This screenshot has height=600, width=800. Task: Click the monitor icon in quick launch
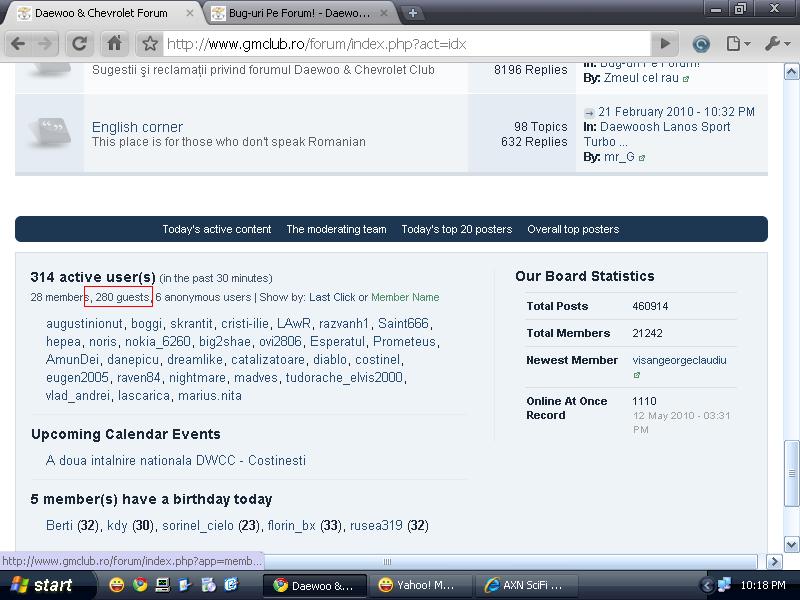[162, 585]
